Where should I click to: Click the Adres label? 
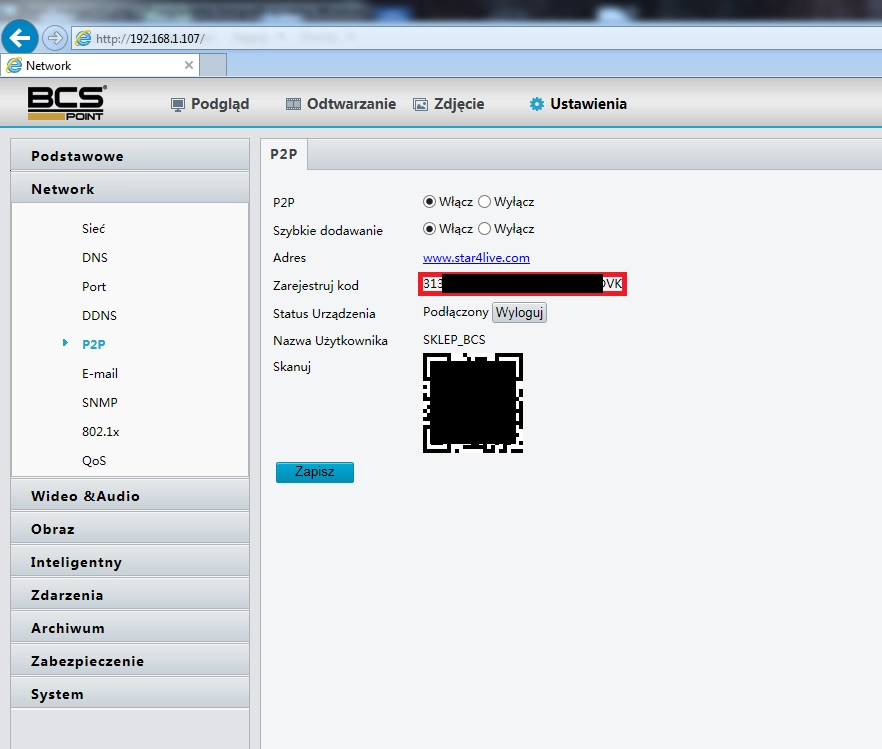(x=290, y=258)
